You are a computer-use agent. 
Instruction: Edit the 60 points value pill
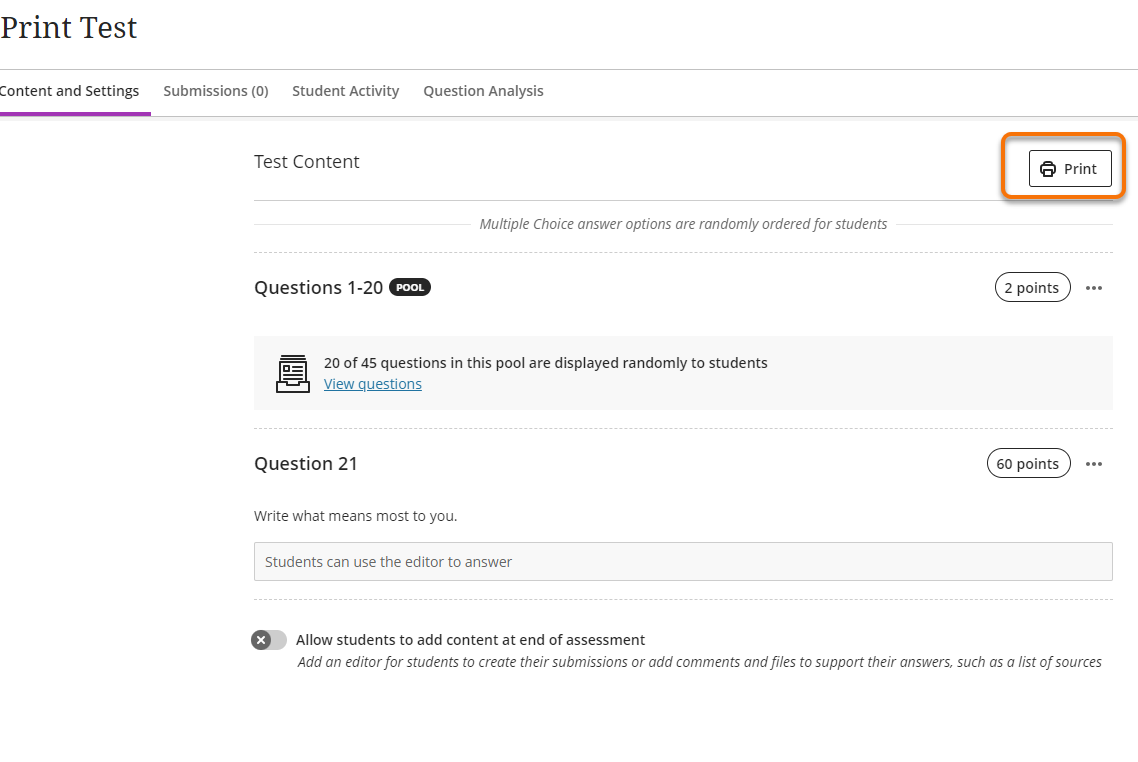(1028, 464)
